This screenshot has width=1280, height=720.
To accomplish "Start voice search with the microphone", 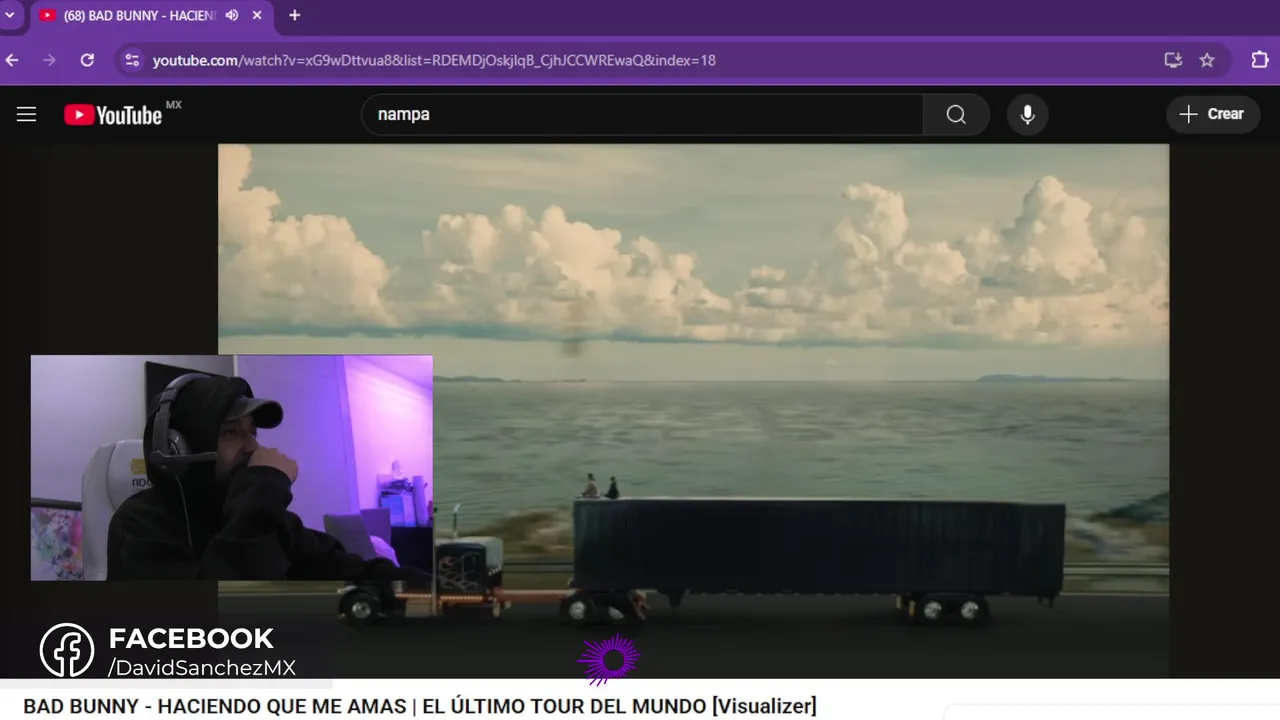I will (1027, 114).
